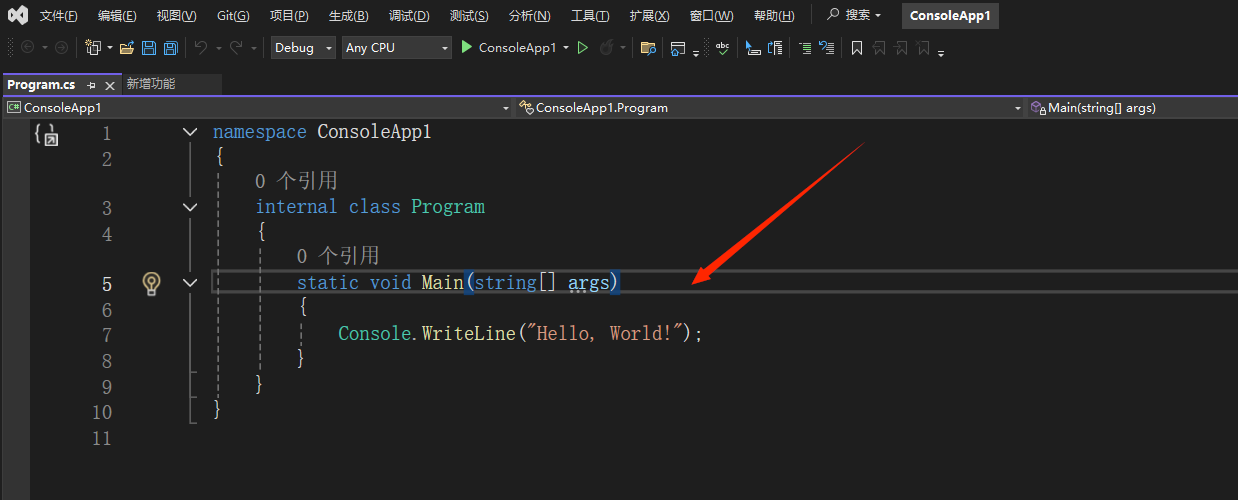
Task: Click the comment selected lines icon
Action: coord(804,48)
